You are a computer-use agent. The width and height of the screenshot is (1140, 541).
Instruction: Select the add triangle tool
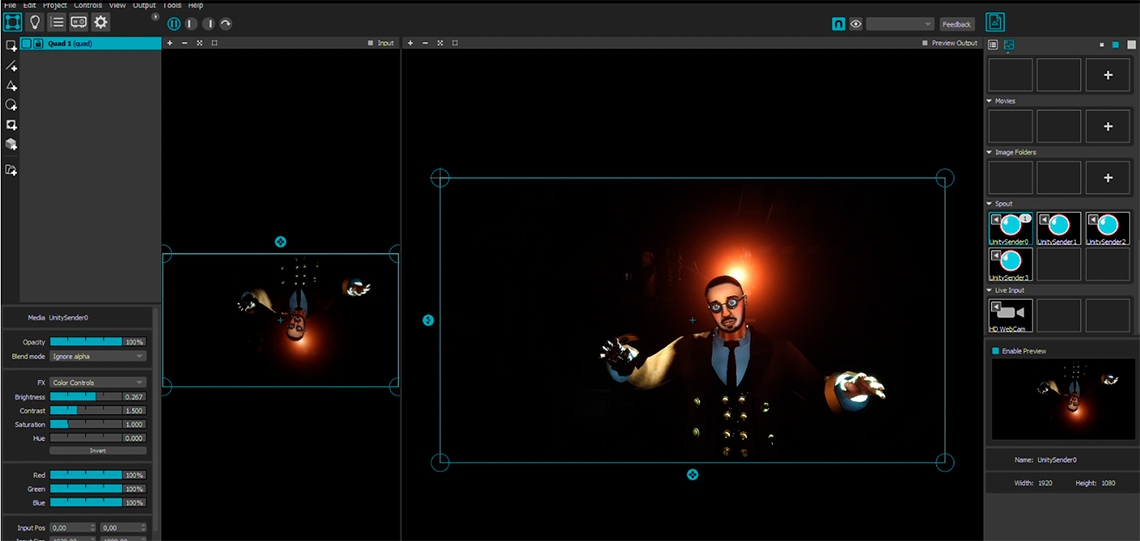tap(11, 85)
